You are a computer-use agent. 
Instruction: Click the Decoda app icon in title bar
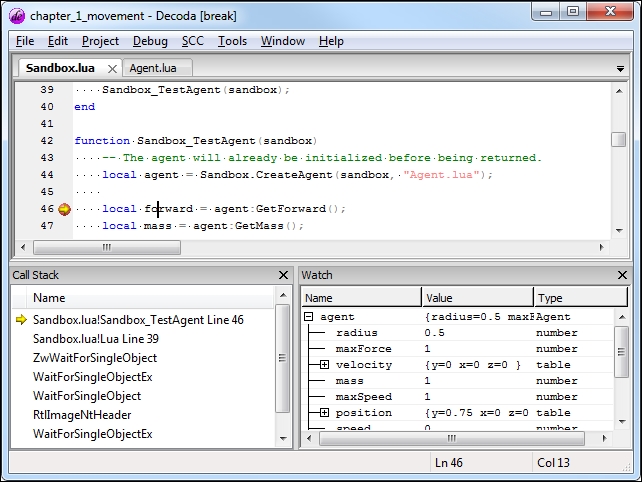tap(17, 16)
